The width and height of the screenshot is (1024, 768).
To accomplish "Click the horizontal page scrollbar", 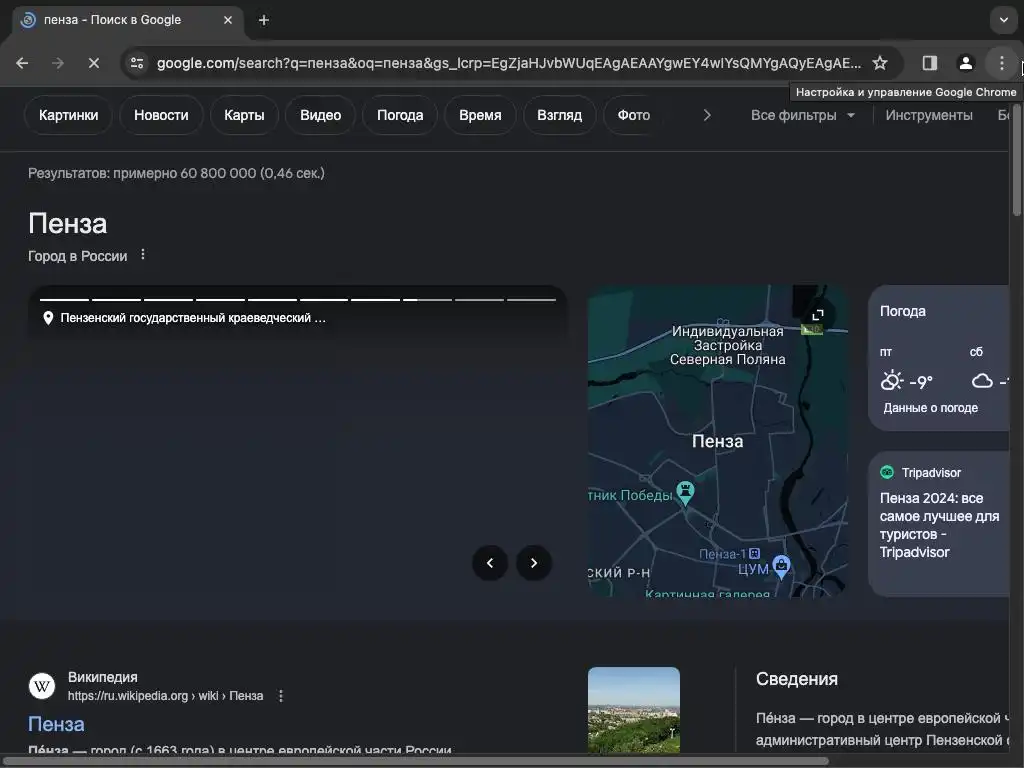I will [418, 761].
